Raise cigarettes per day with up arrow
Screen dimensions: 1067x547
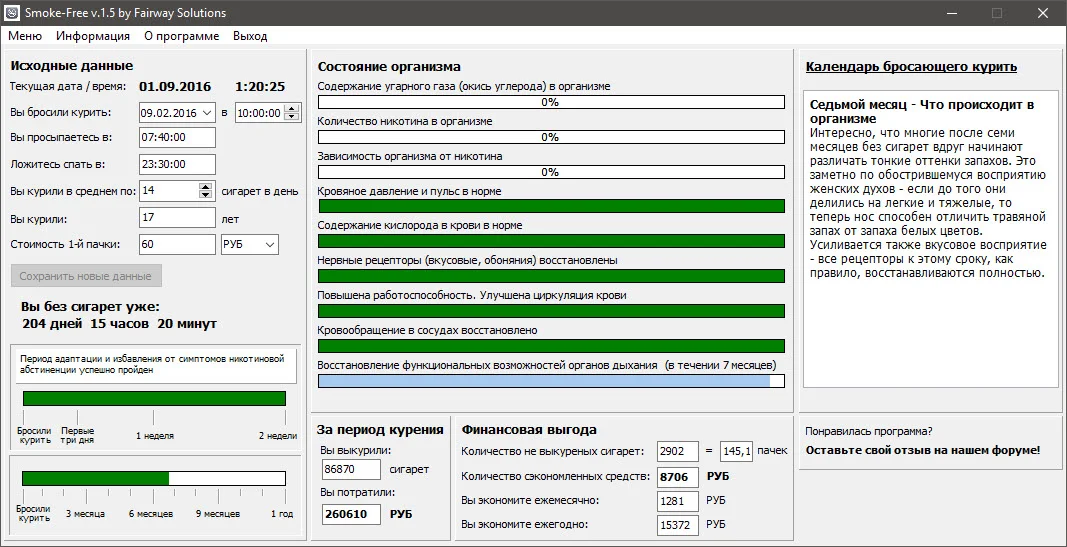tap(206, 186)
